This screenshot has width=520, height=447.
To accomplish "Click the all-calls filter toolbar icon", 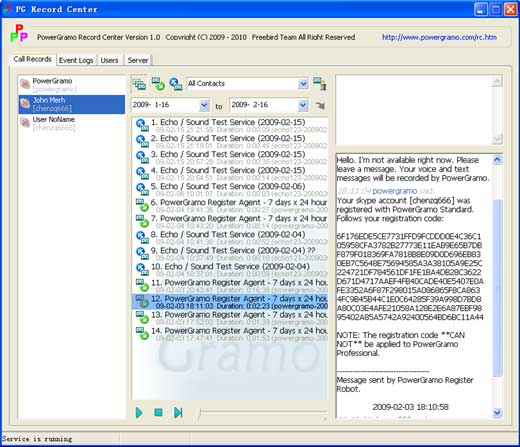I will [139, 84].
